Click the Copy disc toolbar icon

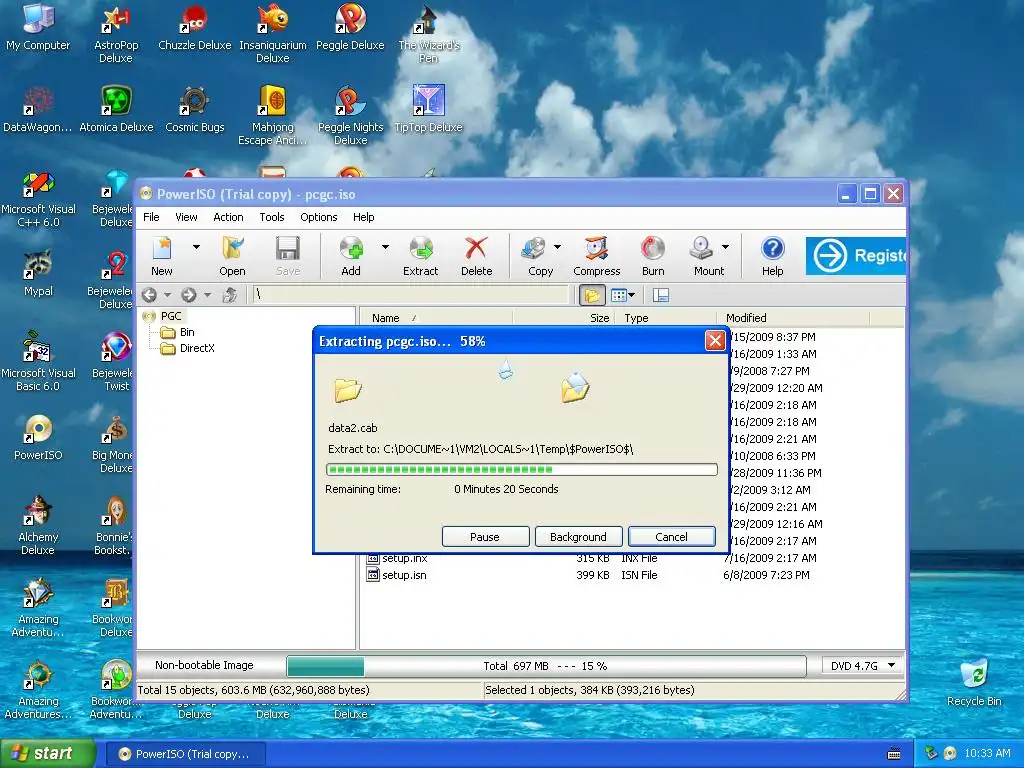(x=539, y=256)
